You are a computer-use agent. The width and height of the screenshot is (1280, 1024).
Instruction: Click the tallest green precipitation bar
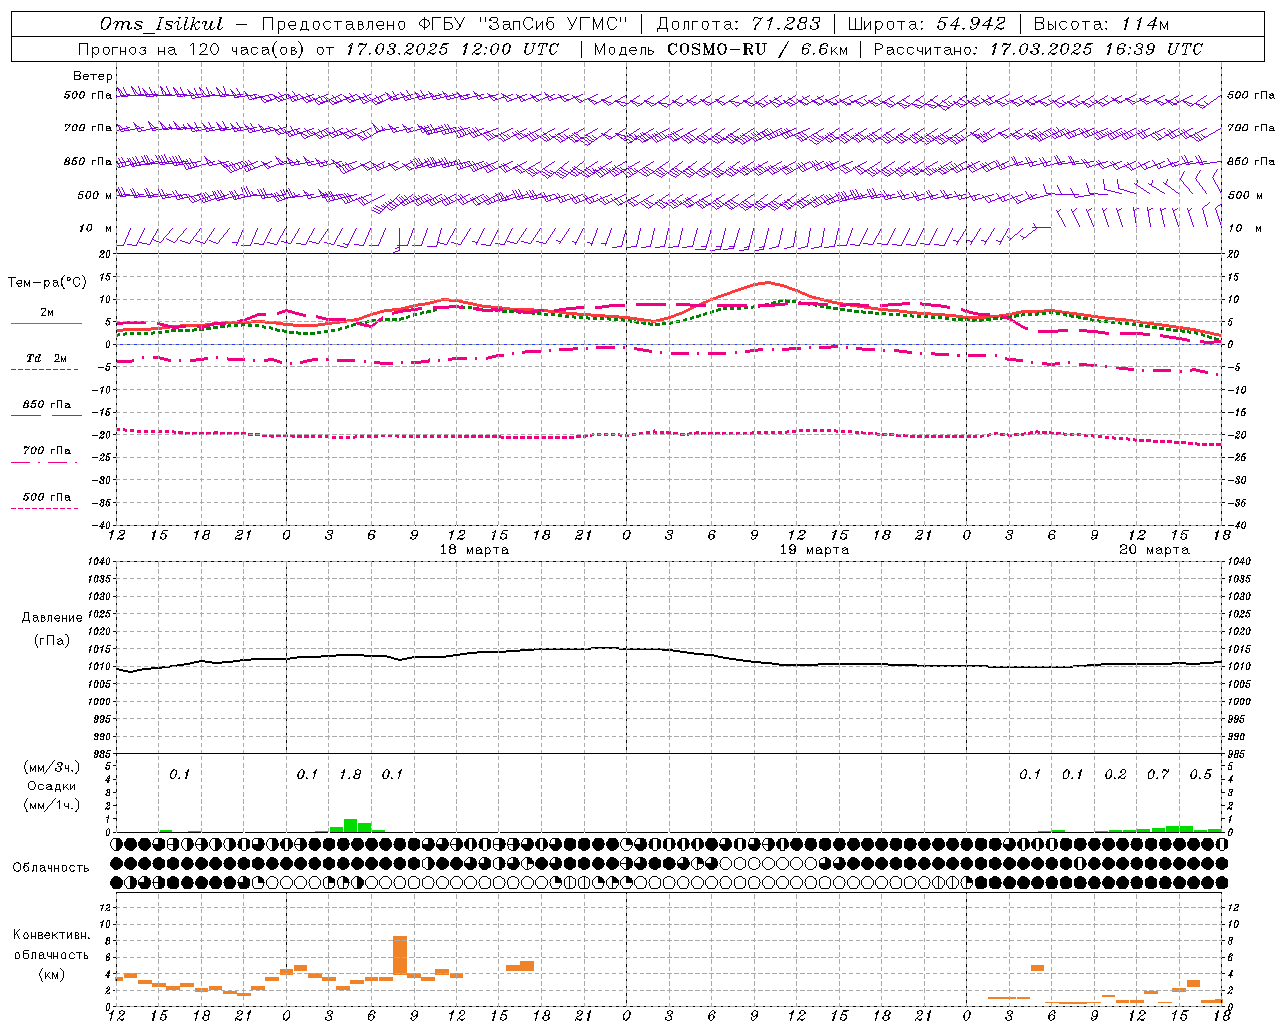click(x=350, y=826)
